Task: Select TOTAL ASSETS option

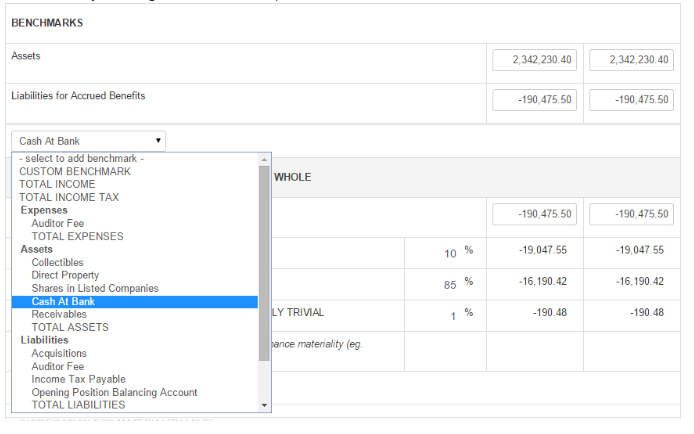Action: pyautogui.click(x=70, y=328)
